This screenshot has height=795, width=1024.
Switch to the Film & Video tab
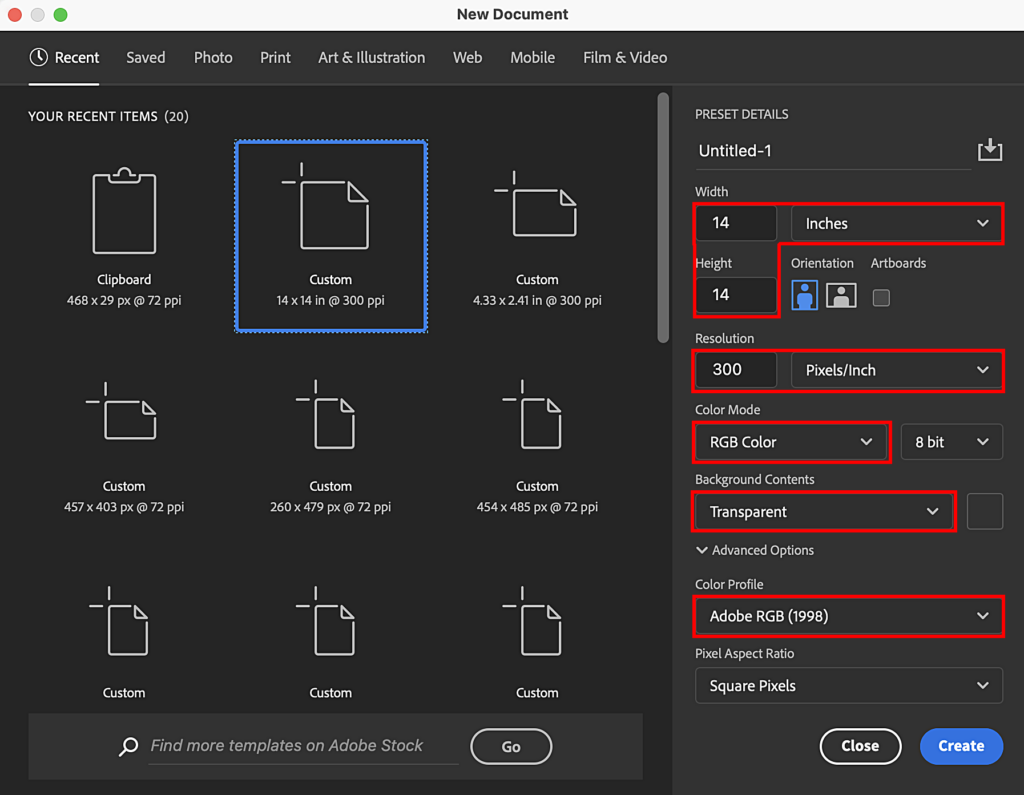tap(624, 57)
